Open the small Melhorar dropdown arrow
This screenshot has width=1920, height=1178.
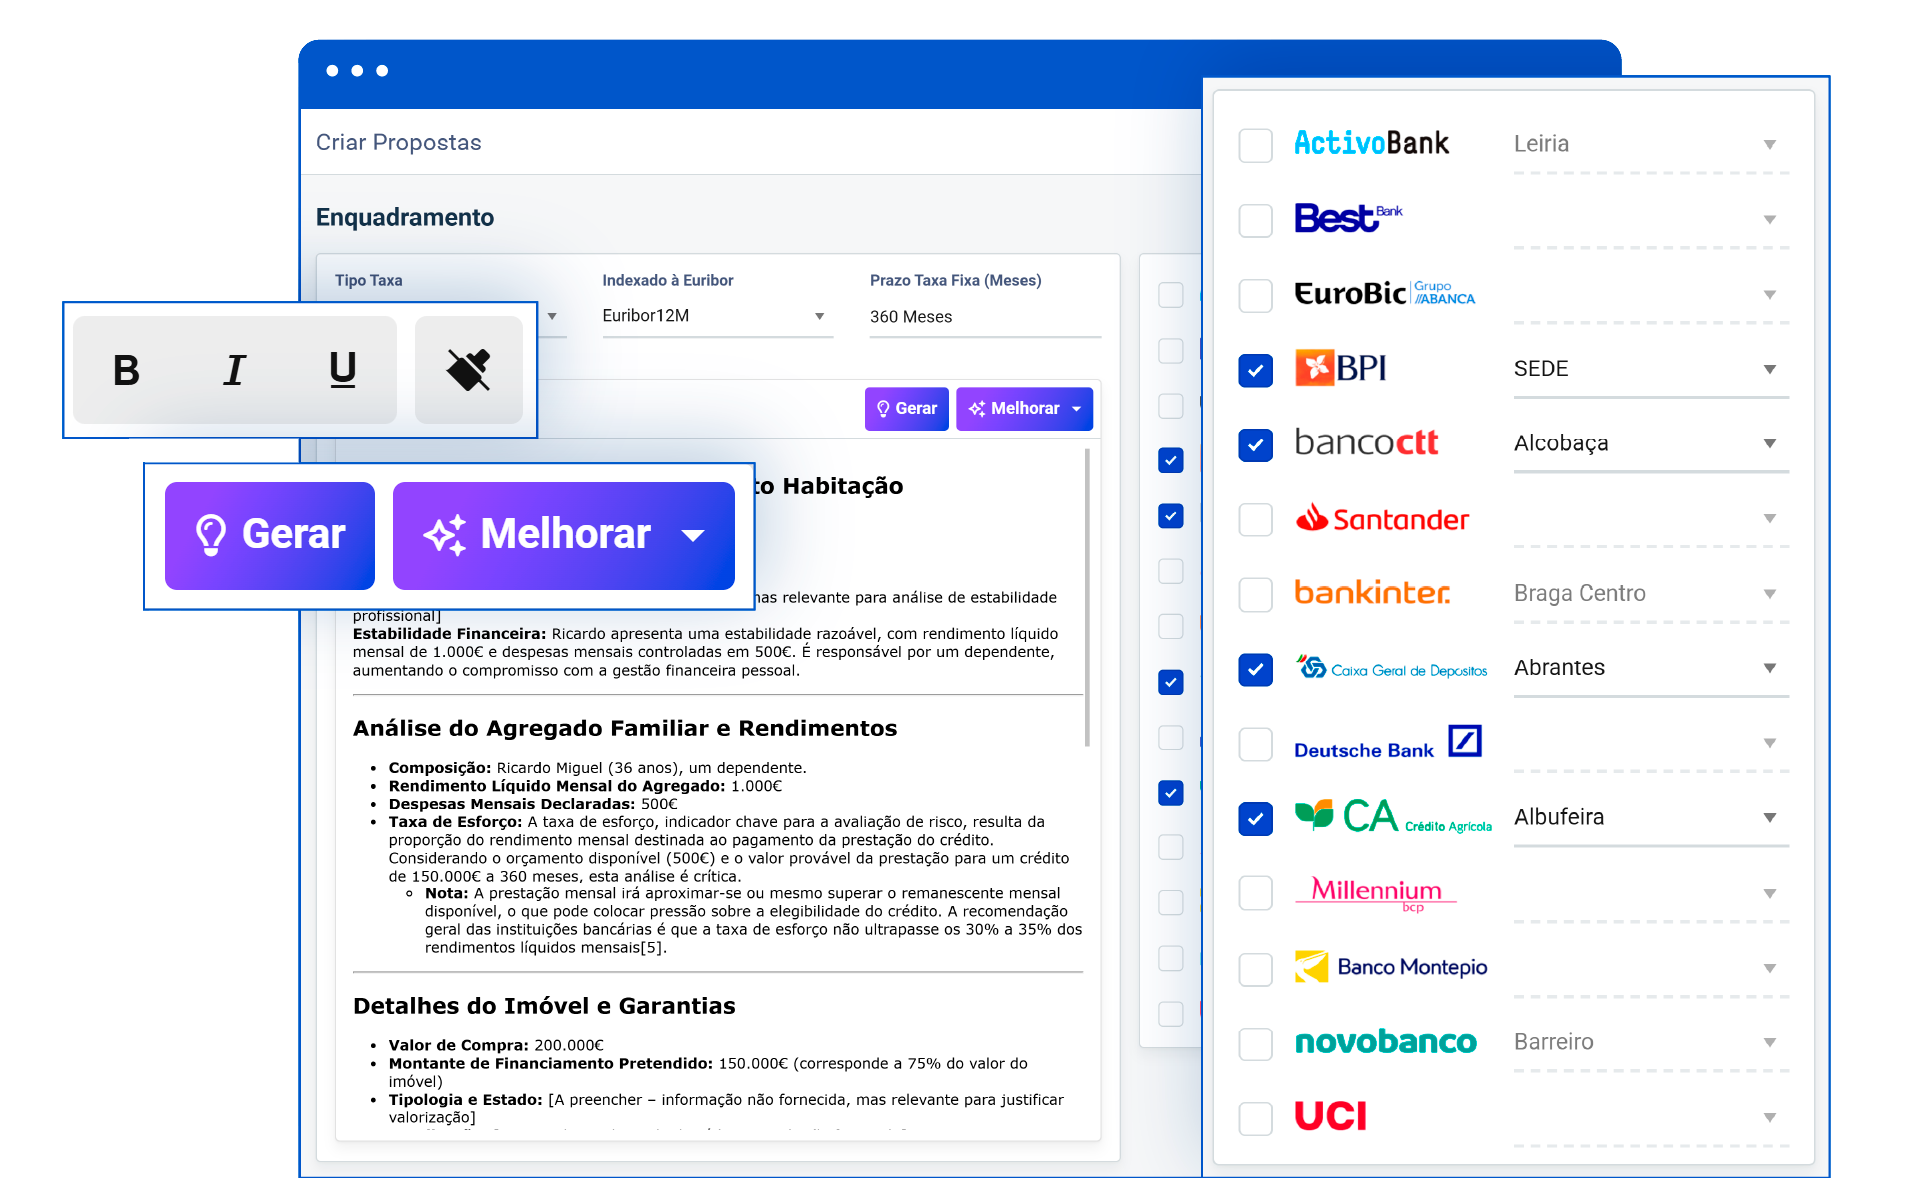point(1077,409)
